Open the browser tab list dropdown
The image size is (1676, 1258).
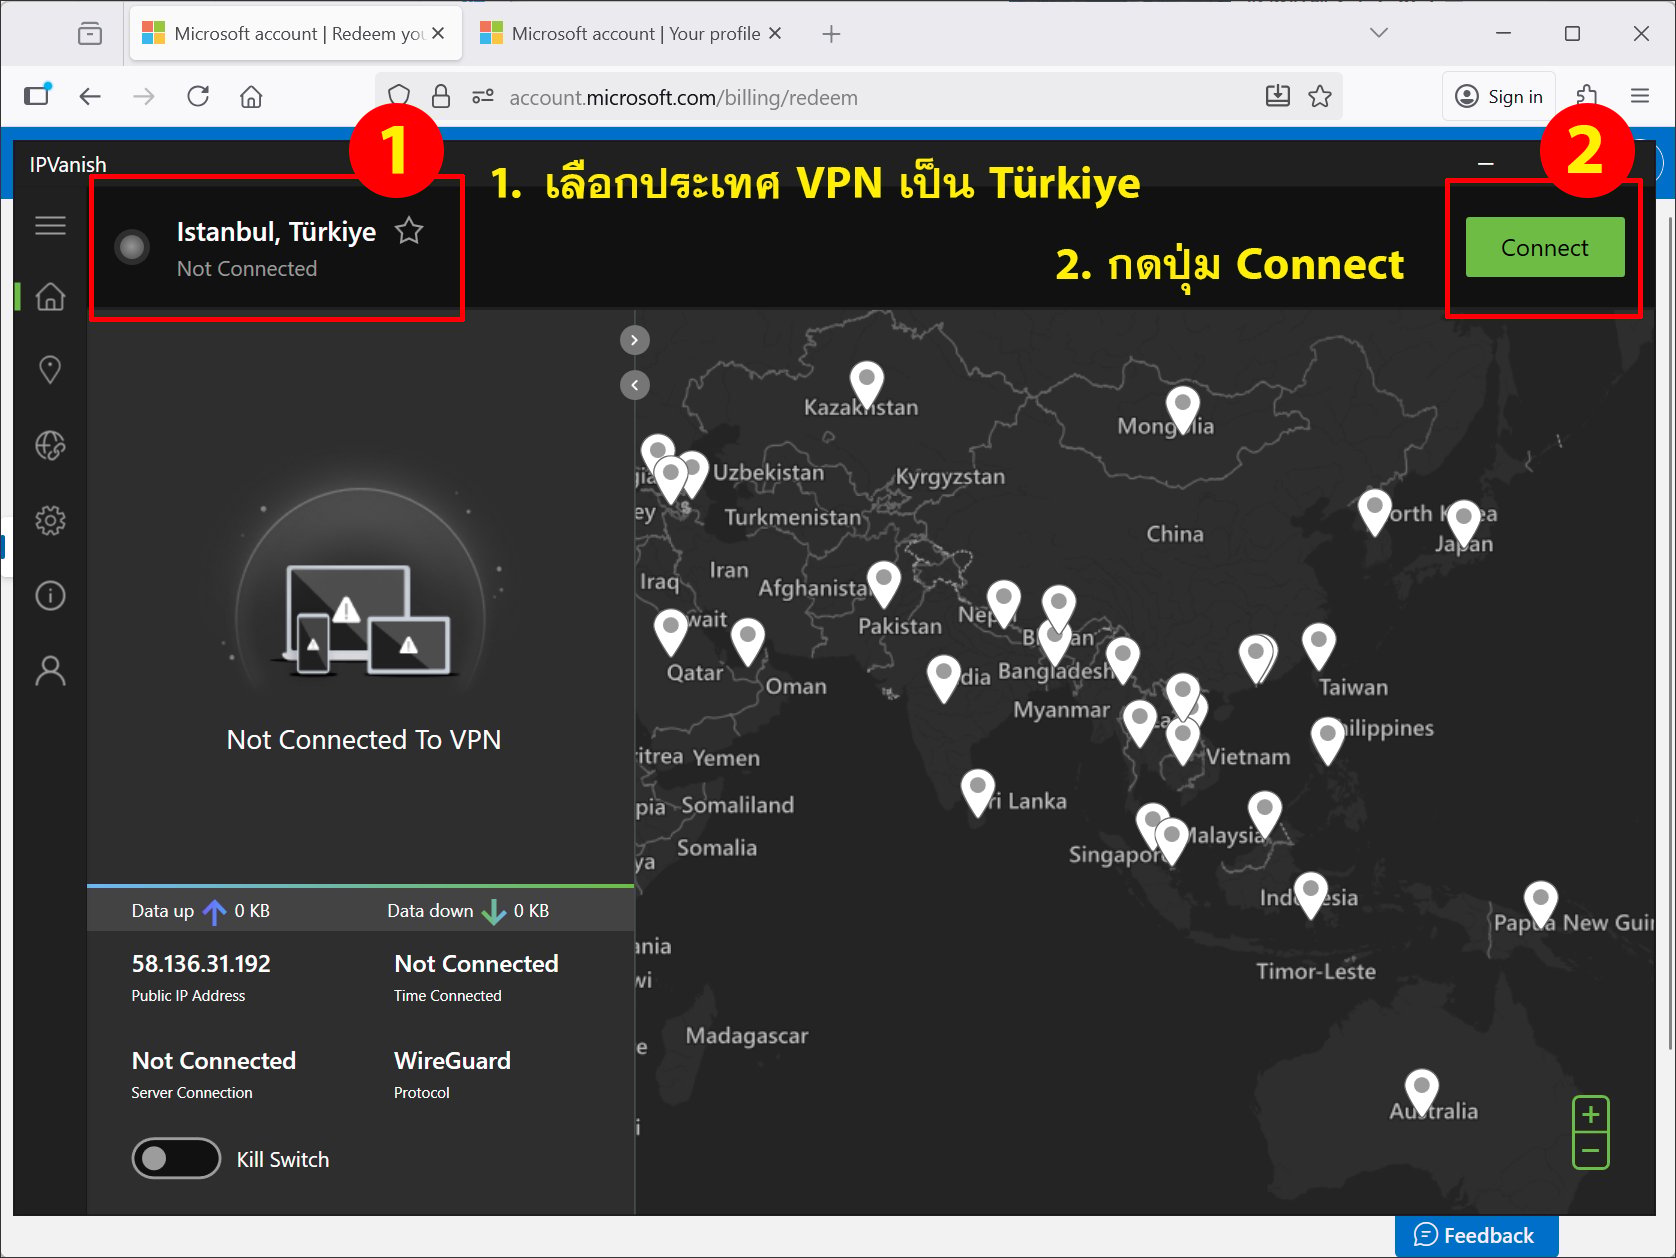(x=1379, y=33)
